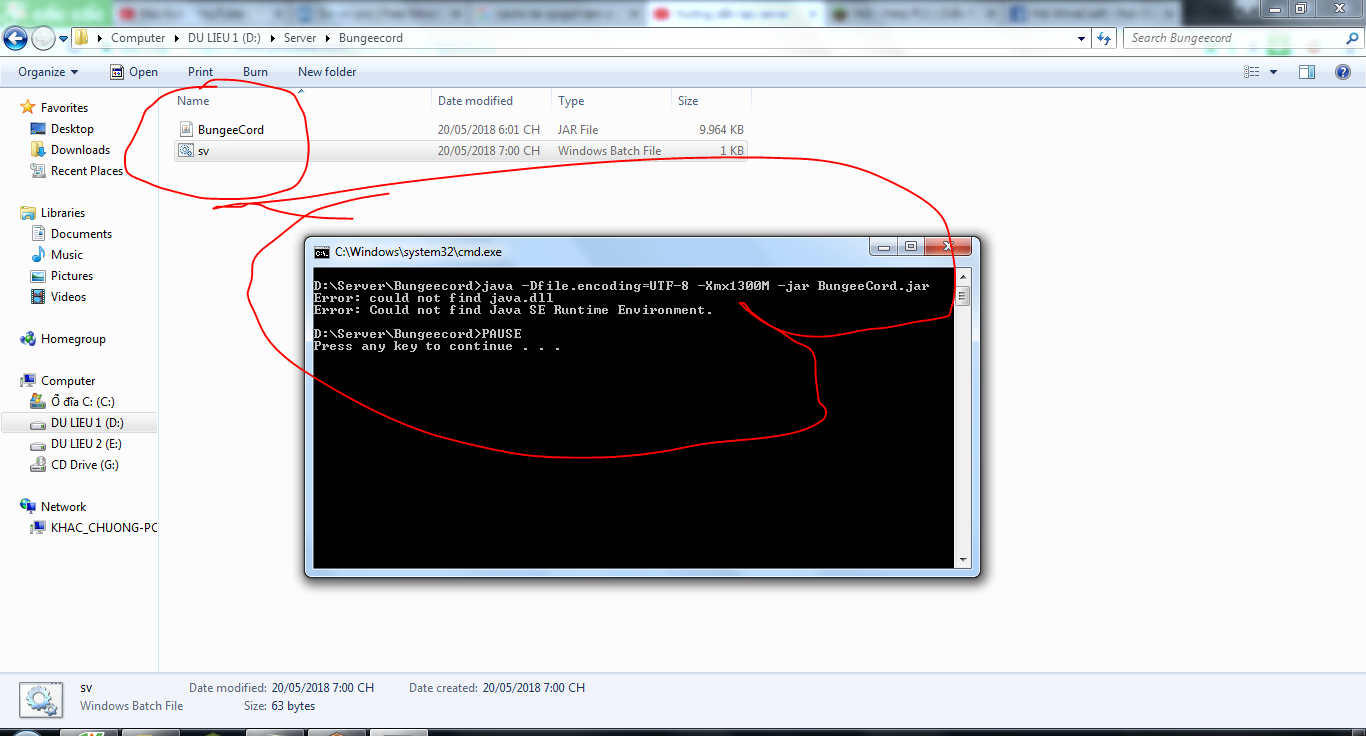Screen dimensions: 1366x736
Task: Open Desktop in Favorites
Action: coord(72,129)
